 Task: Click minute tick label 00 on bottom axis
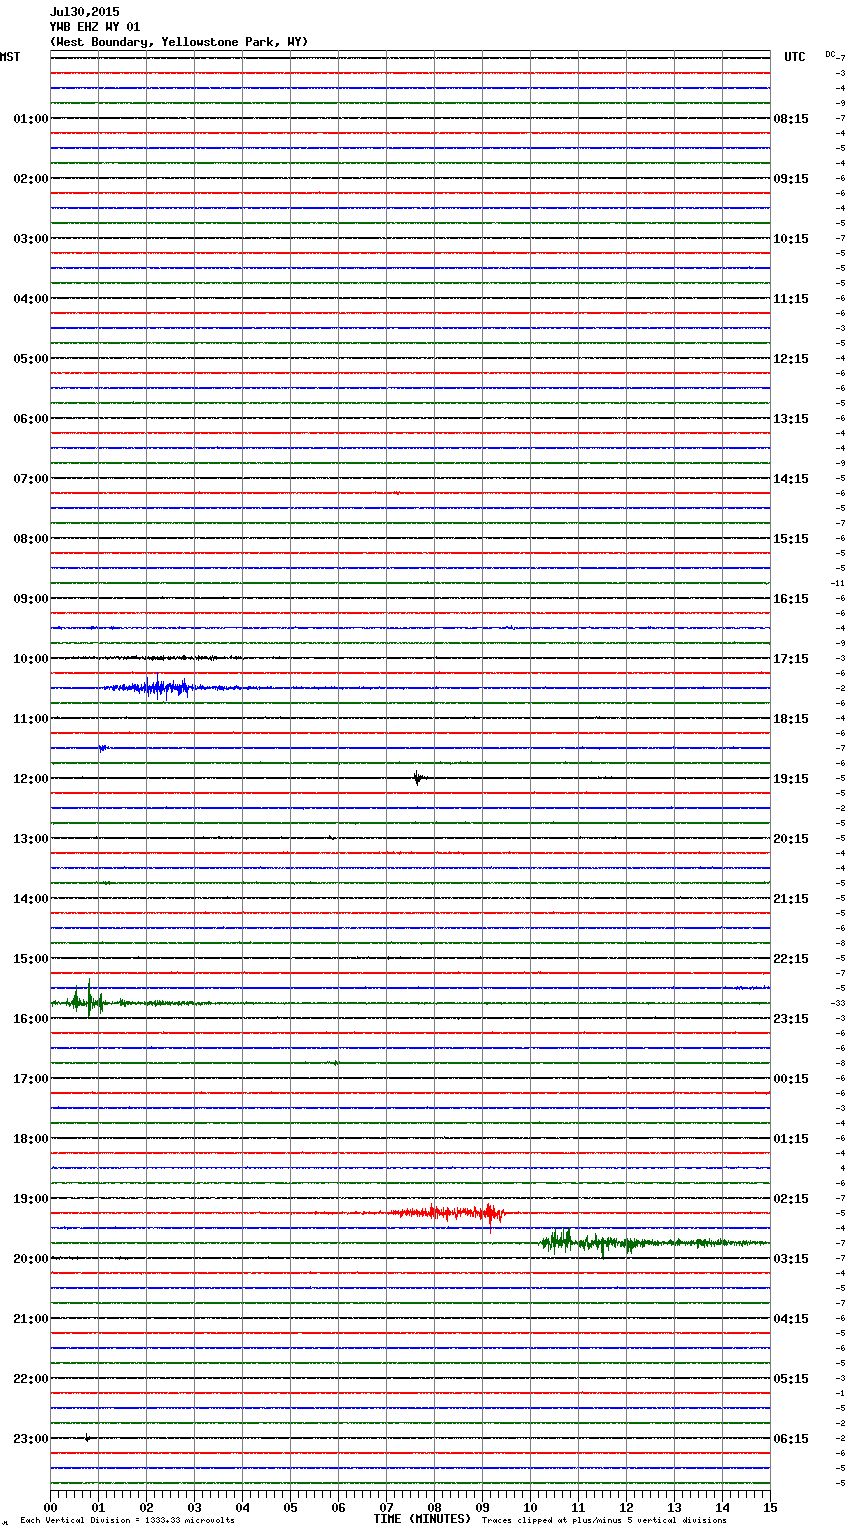tap(50, 1507)
